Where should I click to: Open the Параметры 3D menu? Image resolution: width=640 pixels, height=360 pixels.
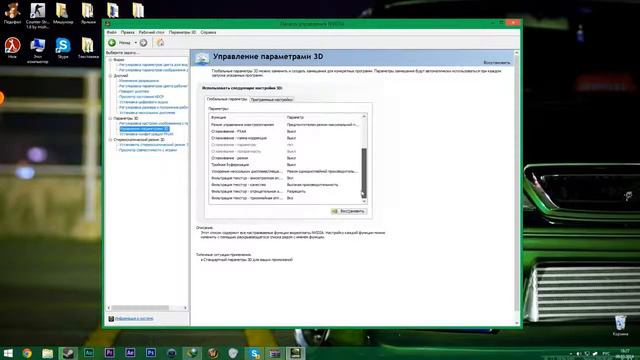click(182, 32)
